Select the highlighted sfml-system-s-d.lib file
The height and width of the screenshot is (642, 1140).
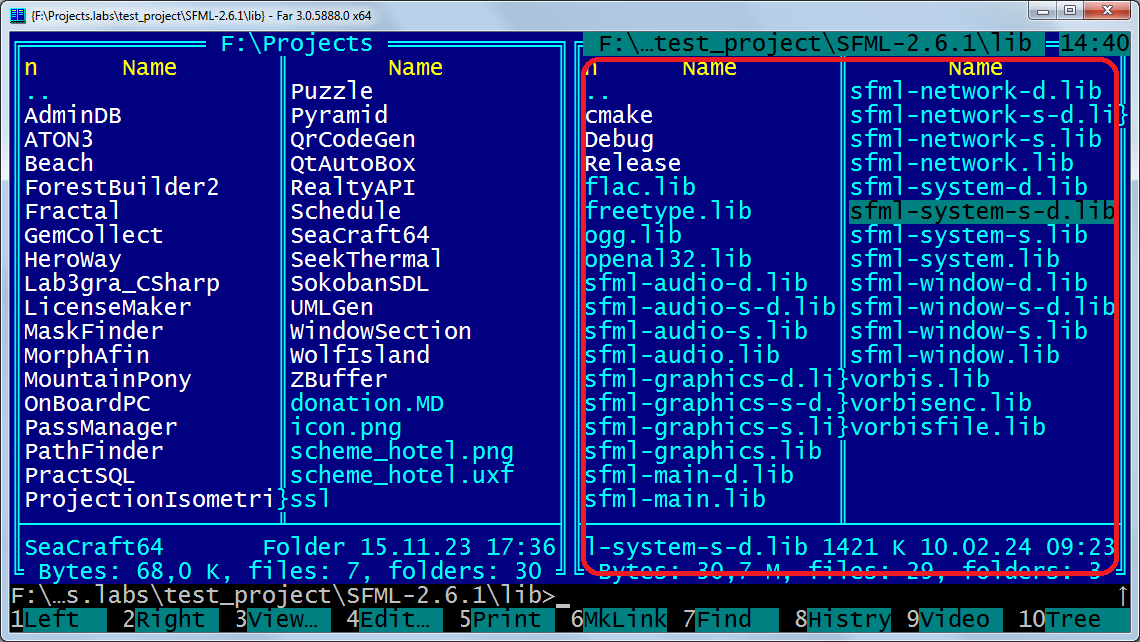[981, 211]
